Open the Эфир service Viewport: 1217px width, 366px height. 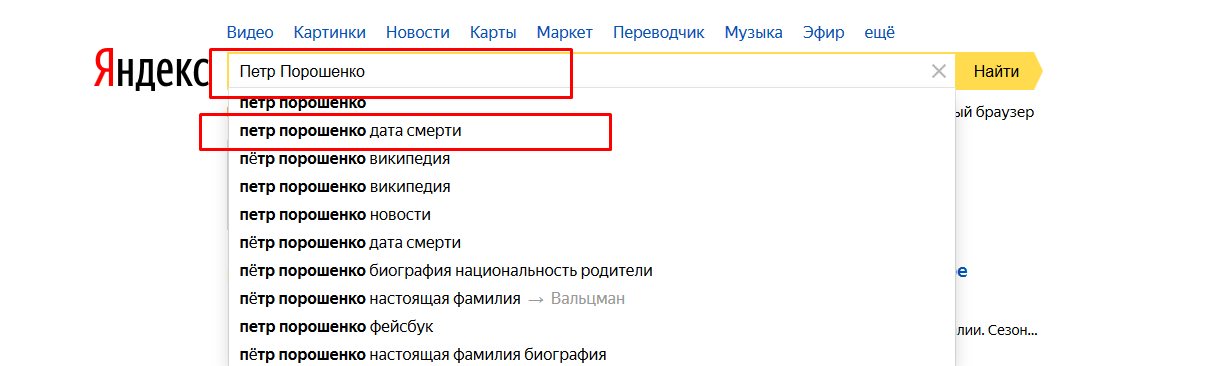(x=823, y=33)
